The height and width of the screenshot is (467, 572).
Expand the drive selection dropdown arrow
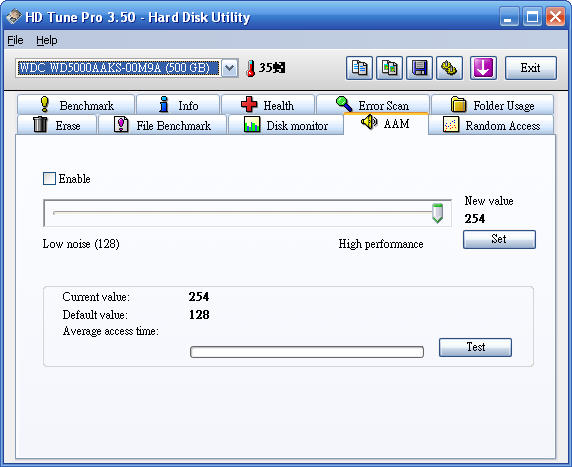pyautogui.click(x=229, y=68)
